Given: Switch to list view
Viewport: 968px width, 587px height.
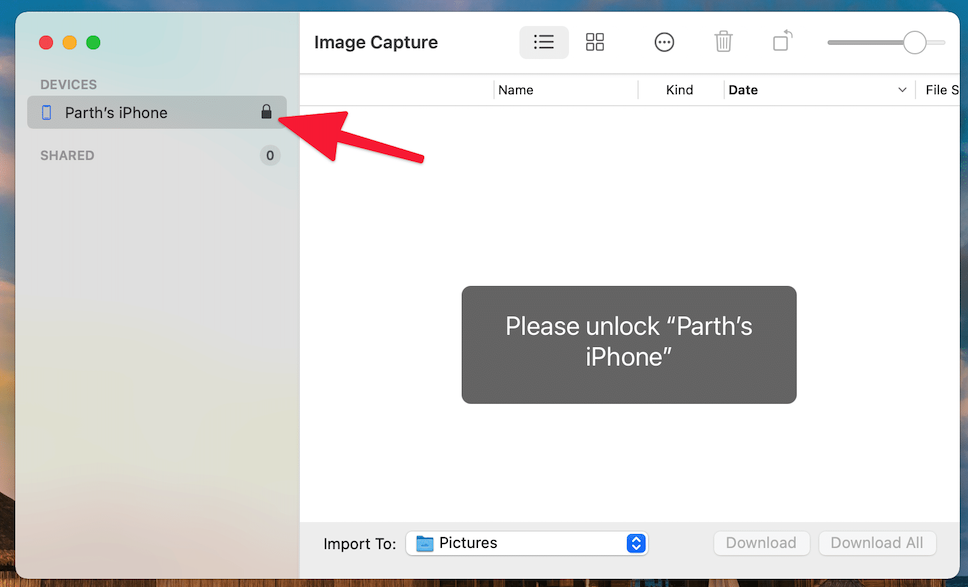Looking at the screenshot, I should pos(544,42).
